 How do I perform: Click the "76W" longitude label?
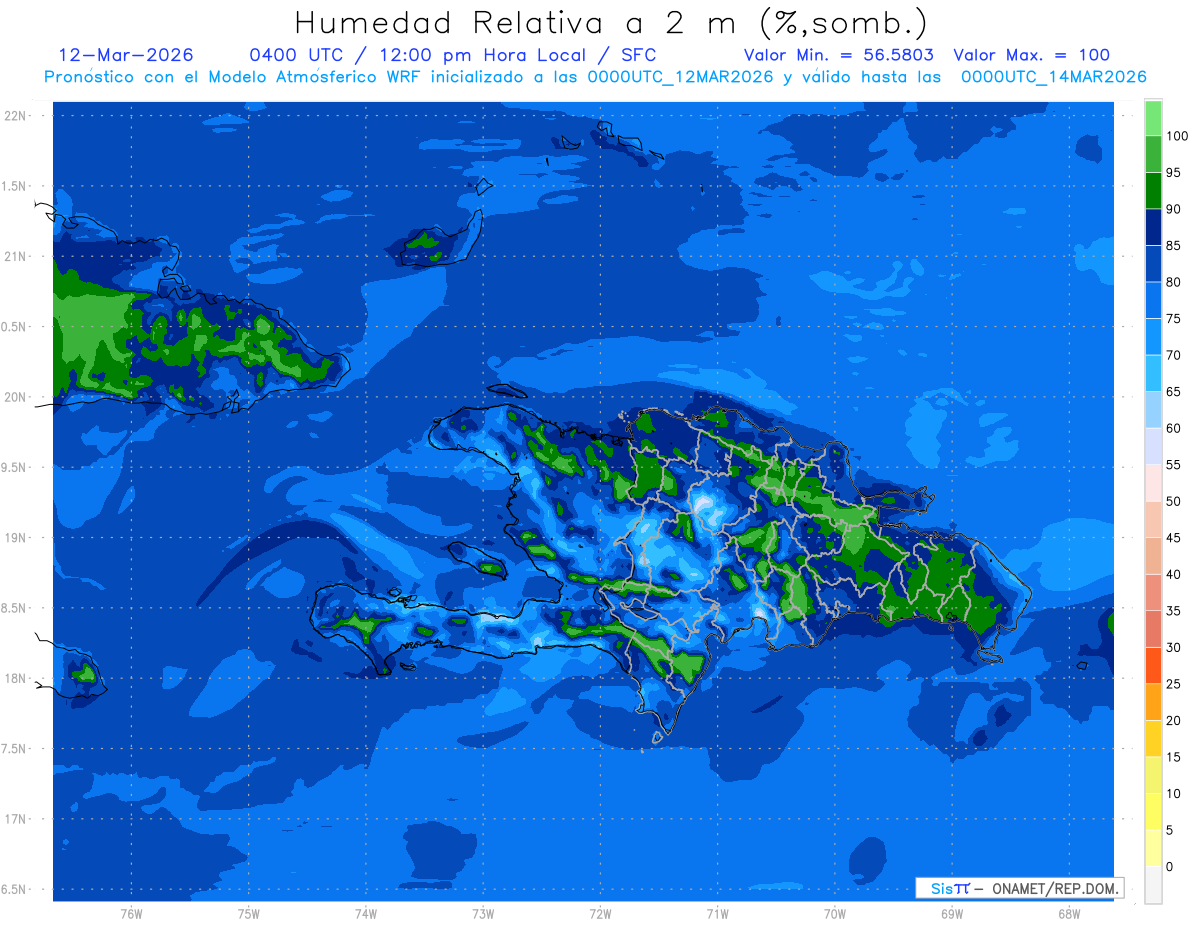[x=131, y=913]
